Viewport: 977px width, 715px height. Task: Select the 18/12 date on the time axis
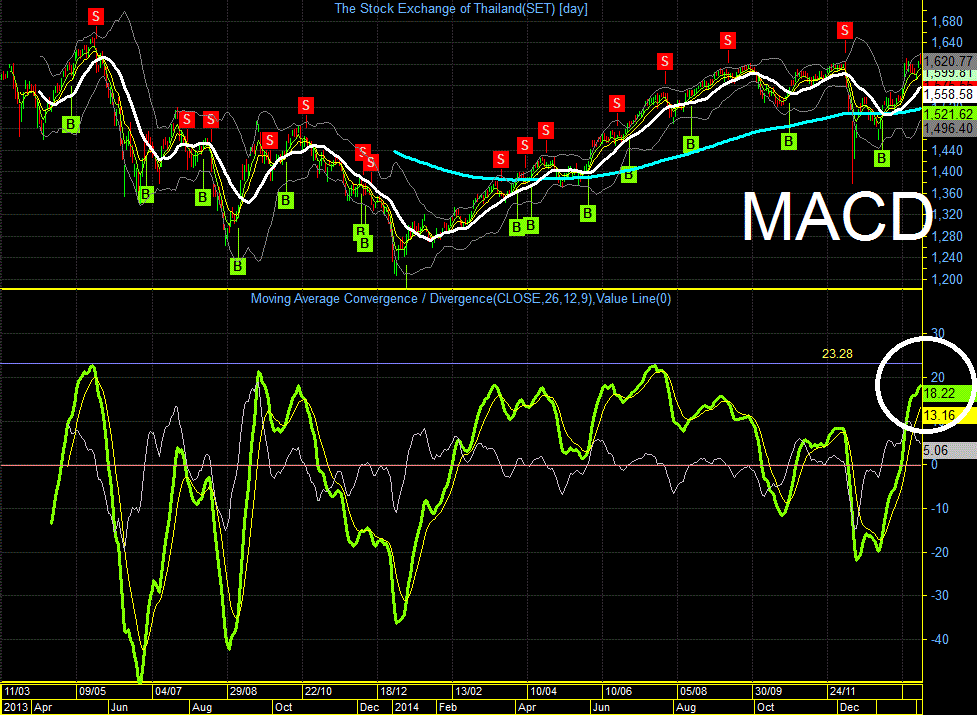click(x=394, y=691)
